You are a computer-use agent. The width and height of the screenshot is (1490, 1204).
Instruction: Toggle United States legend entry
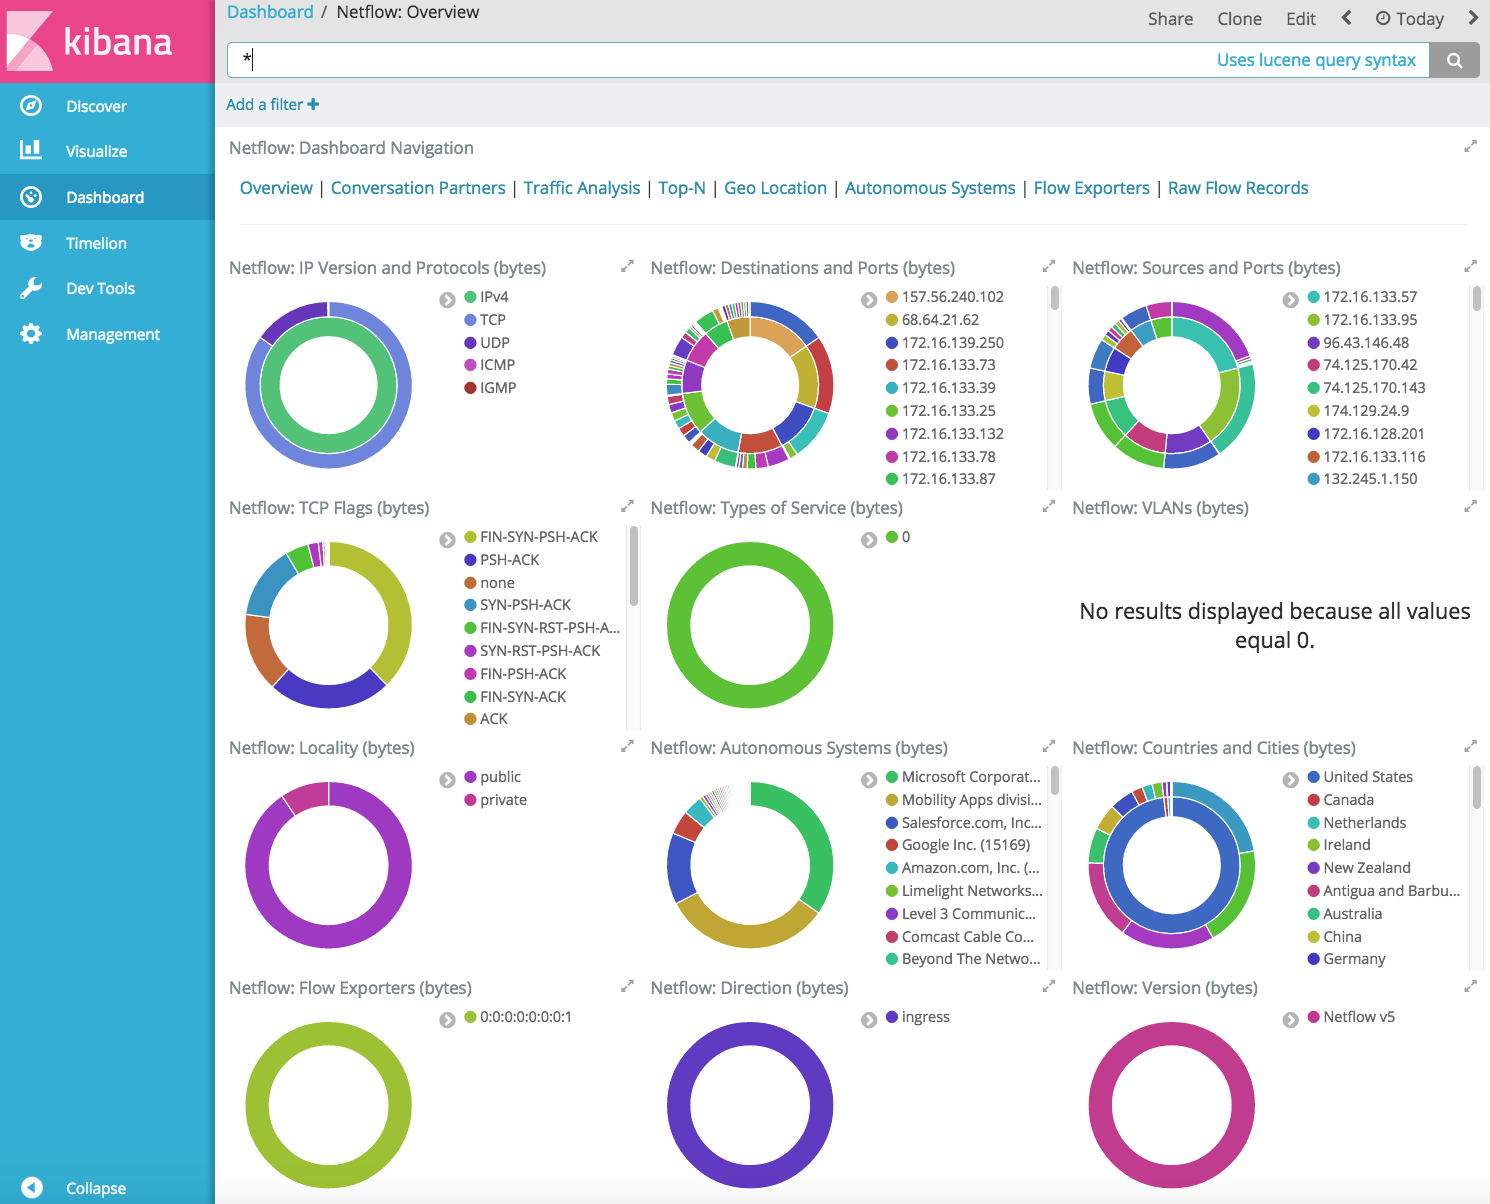tap(1367, 777)
